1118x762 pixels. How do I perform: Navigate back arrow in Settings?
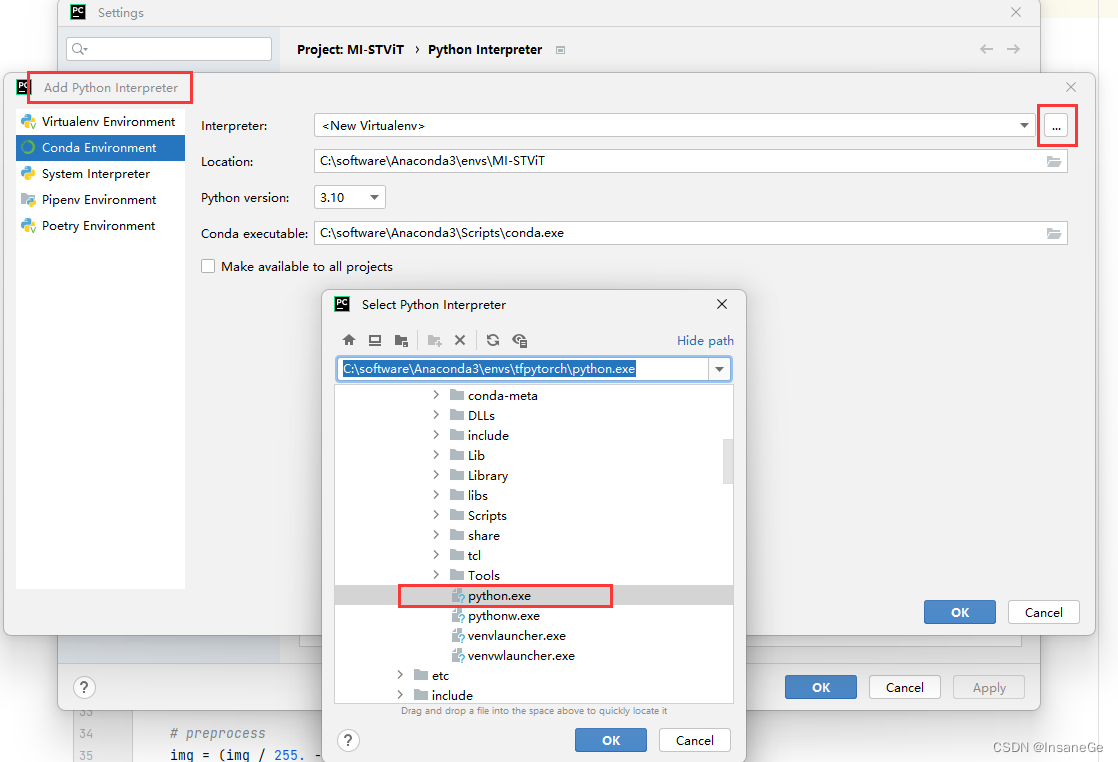[987, 49]
